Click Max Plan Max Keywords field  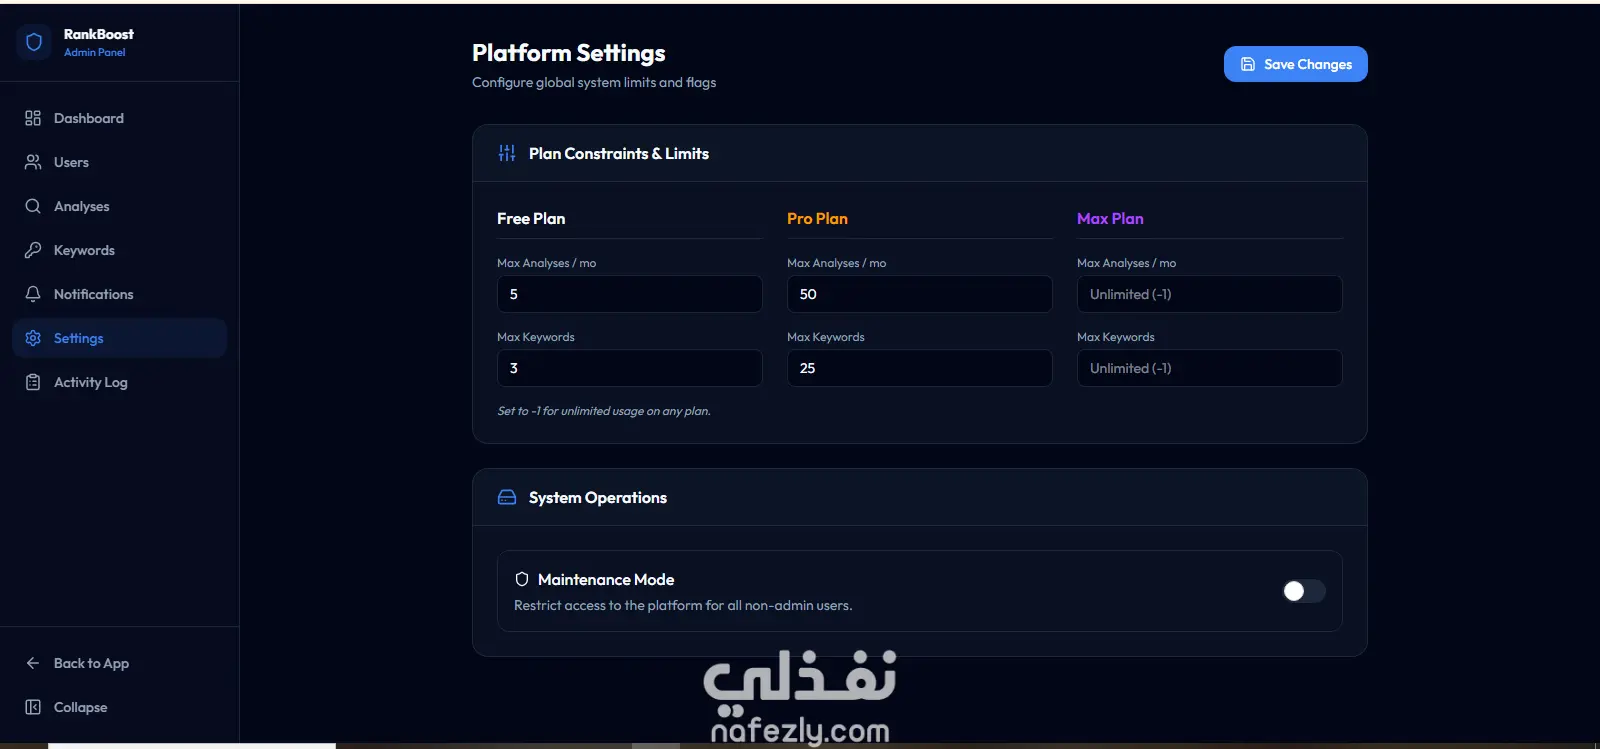[1209, 368]
